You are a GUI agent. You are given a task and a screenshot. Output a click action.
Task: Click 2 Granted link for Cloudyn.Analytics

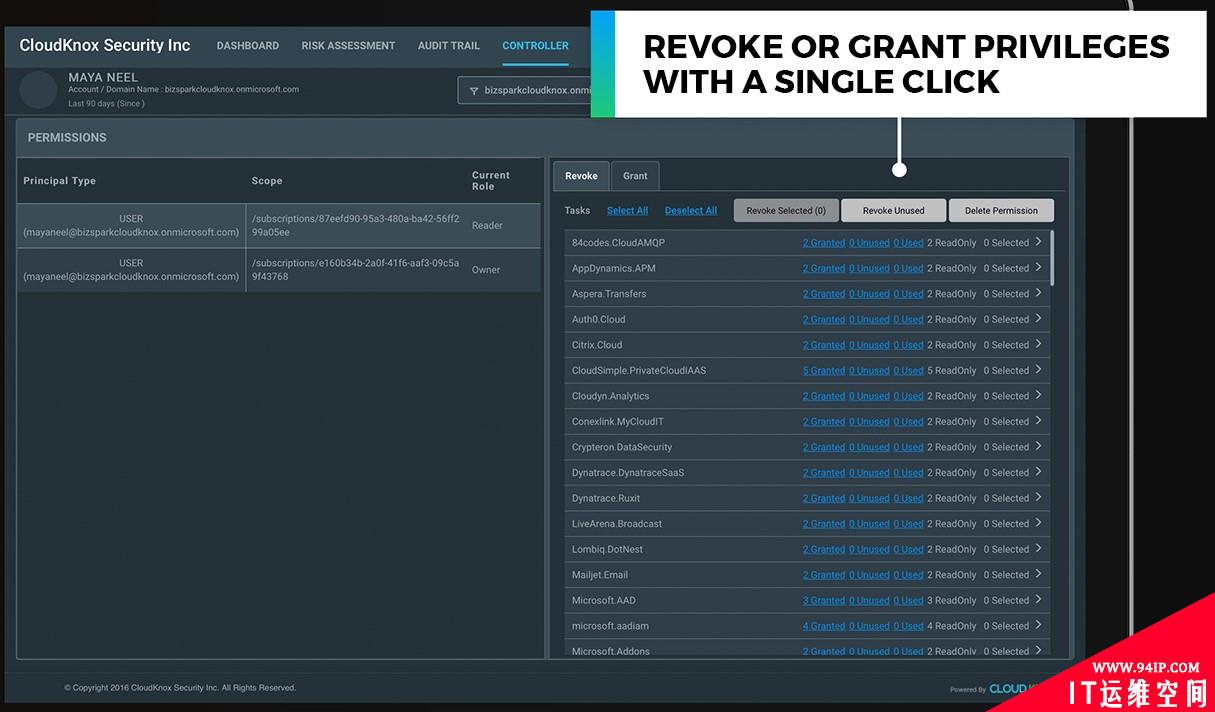(x=824, y=396)
